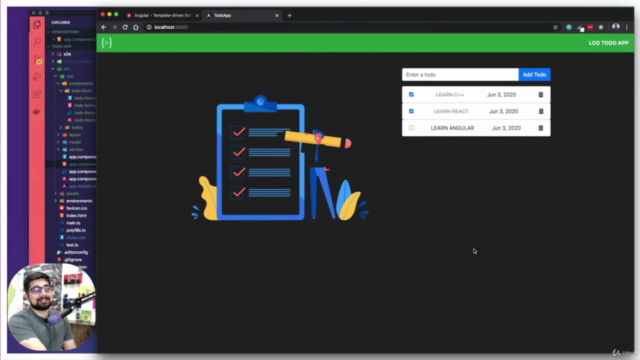Open index.html in the explorer
This screenshot has width=640, height=360.
click(x=76, y=216)
